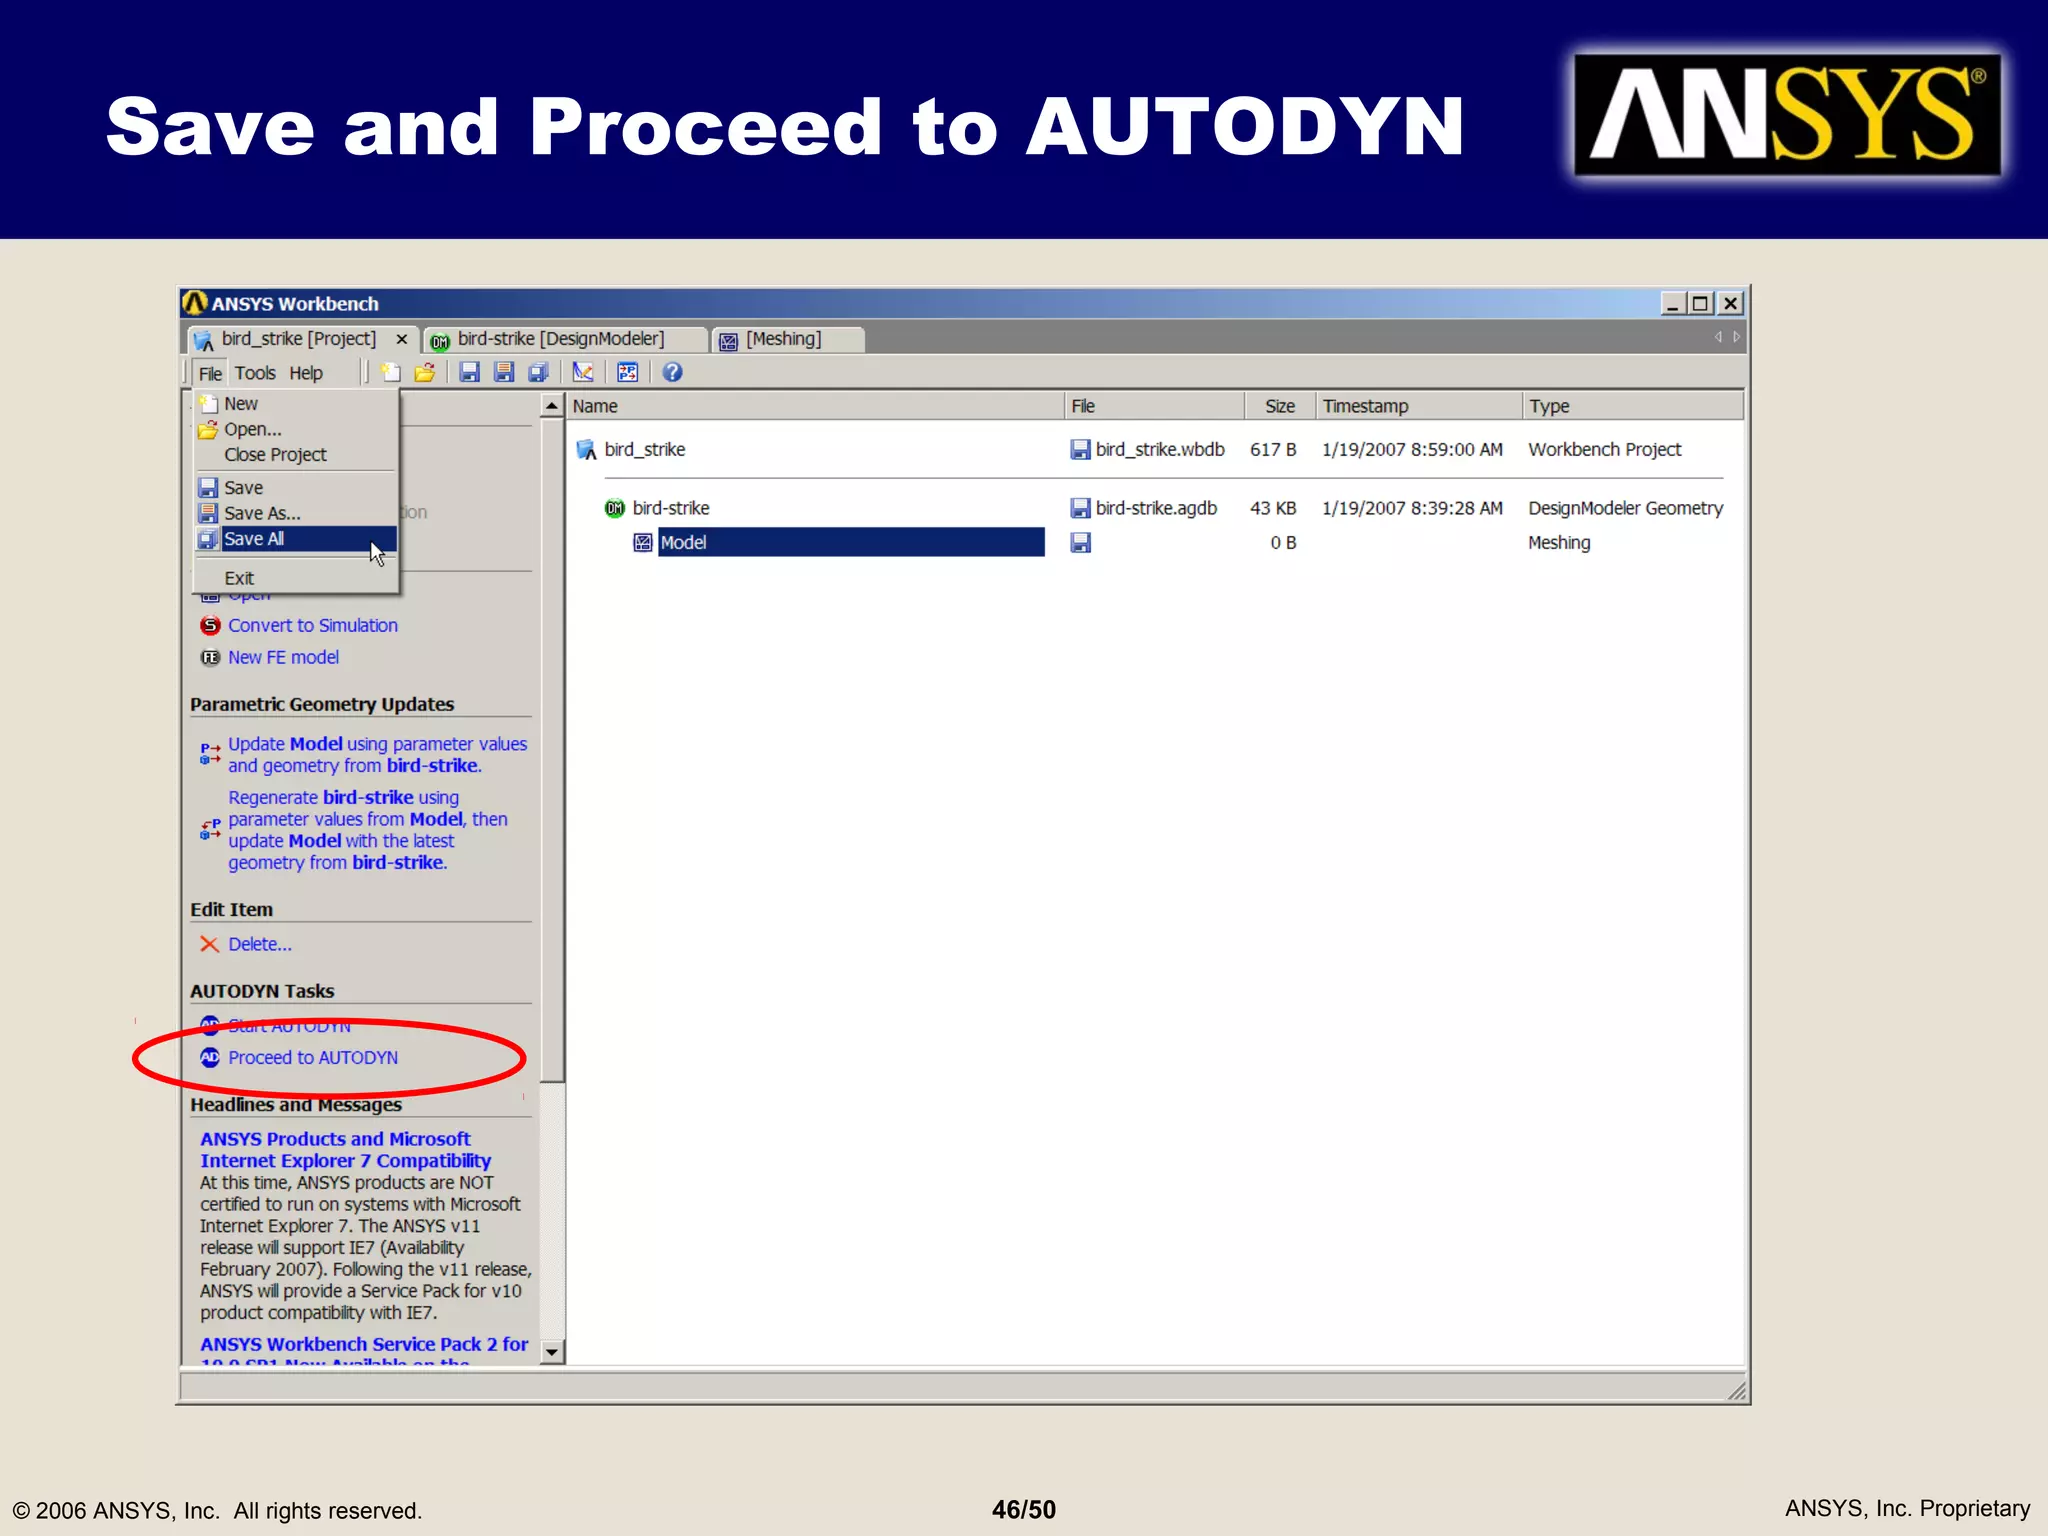Click the chart-with-pencil toolbar icon
Viewport: 2048px width, 1536px height.
pos(583,372)
